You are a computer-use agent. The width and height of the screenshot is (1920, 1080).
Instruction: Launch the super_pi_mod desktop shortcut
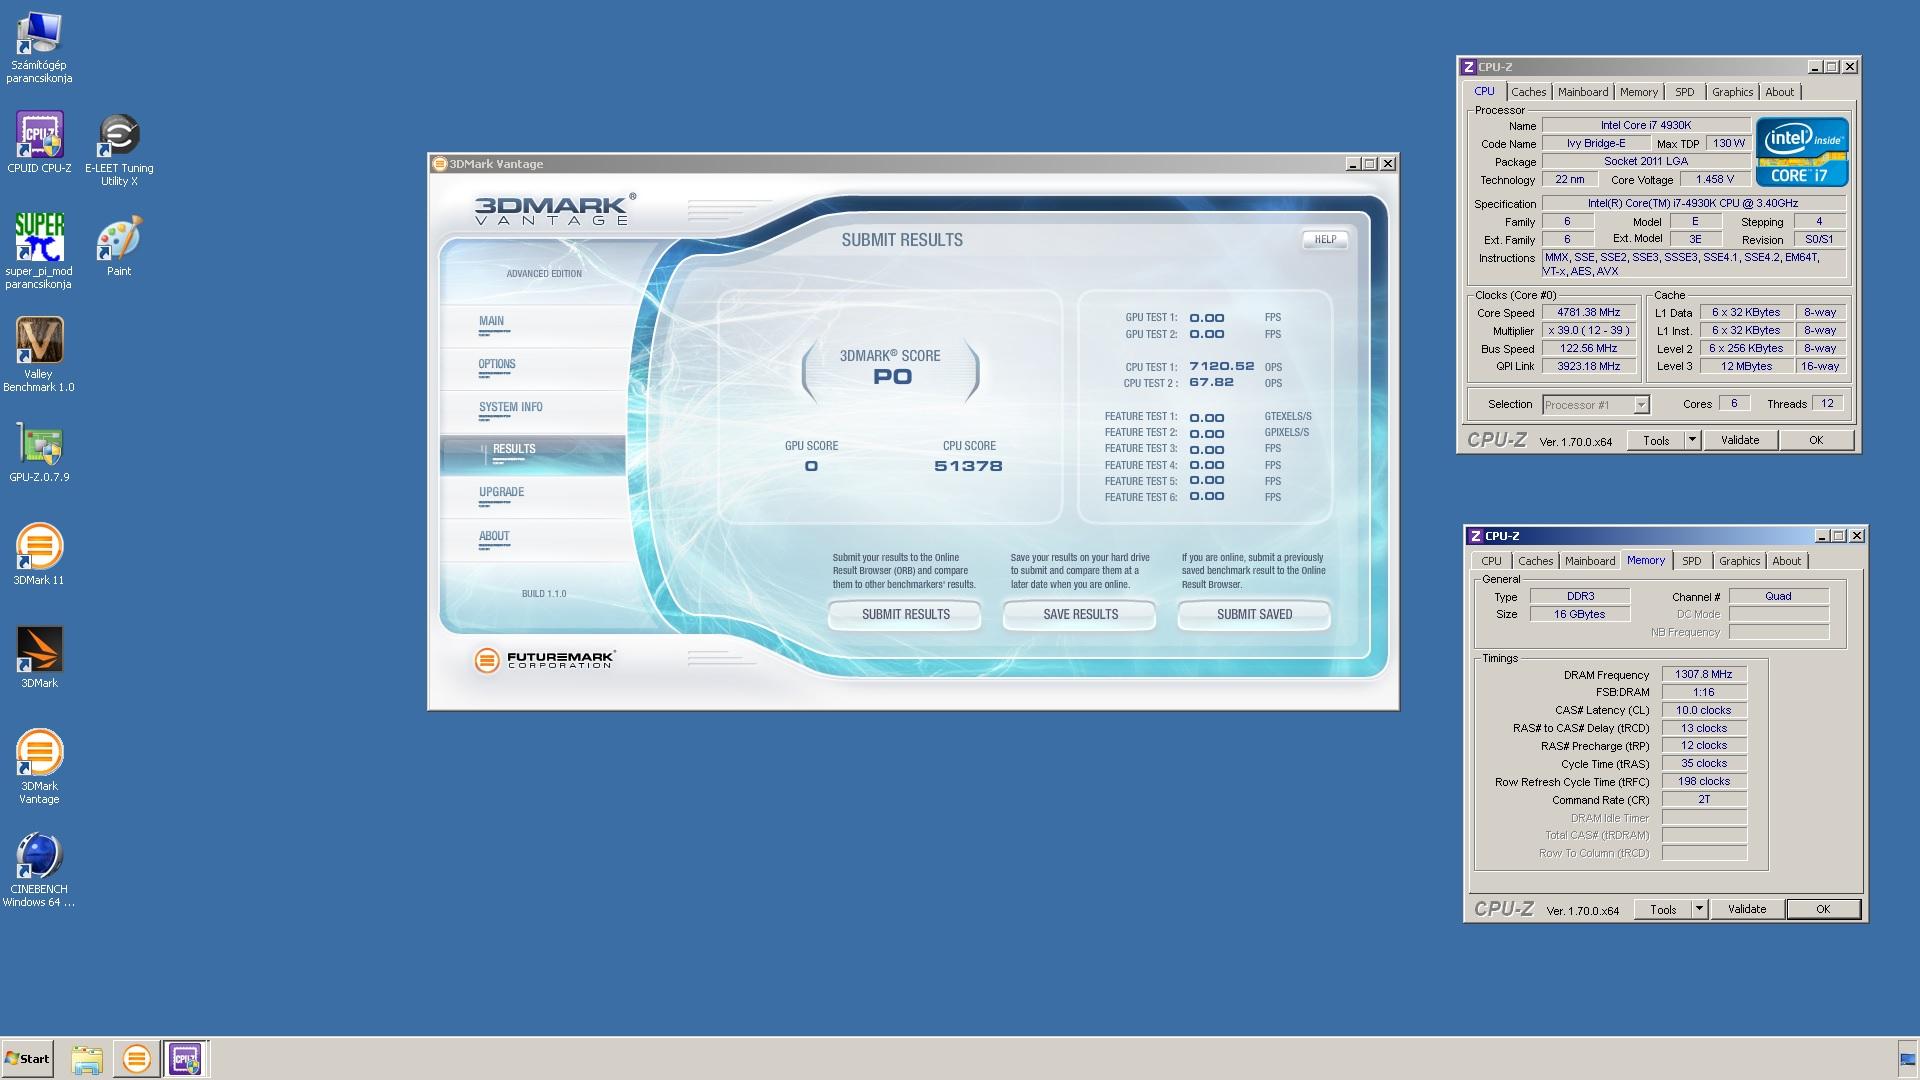click(x=39, y=238)
